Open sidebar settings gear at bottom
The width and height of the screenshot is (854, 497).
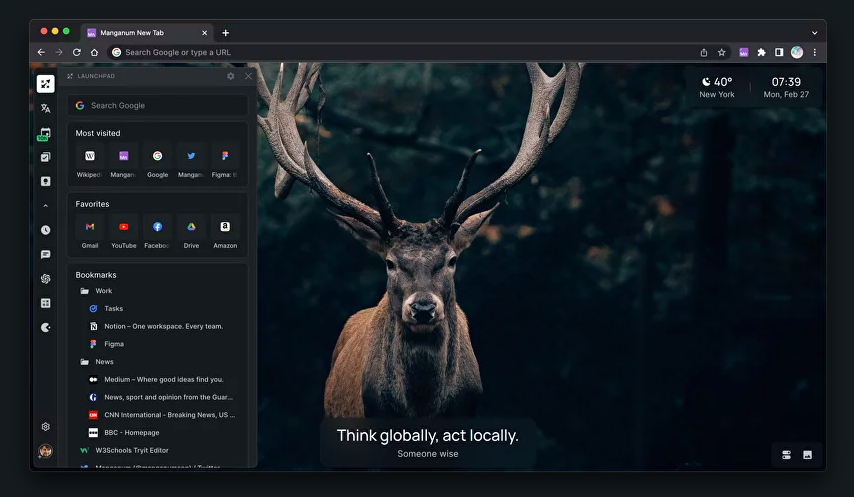46,427
